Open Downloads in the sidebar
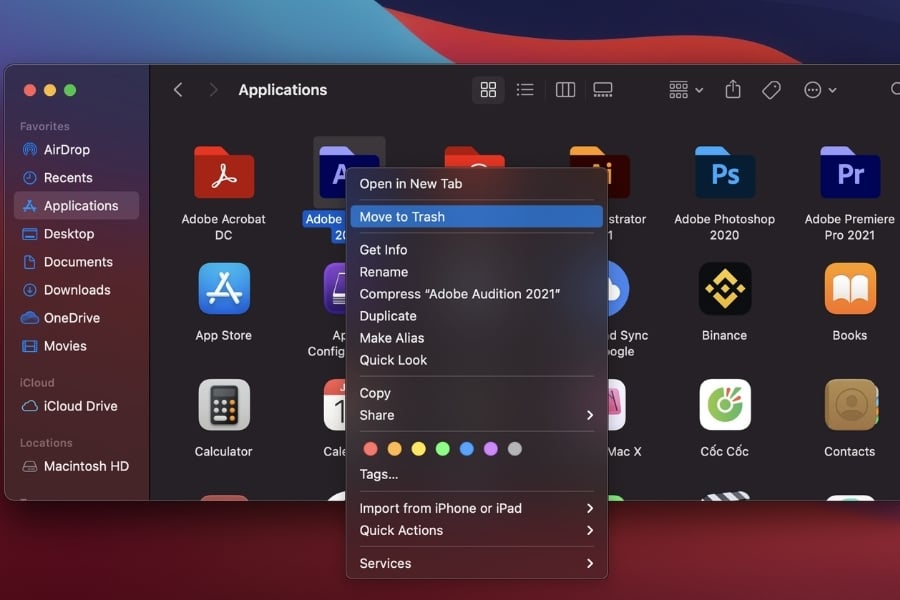Viewport: 900px width, 600px height. 77,290
